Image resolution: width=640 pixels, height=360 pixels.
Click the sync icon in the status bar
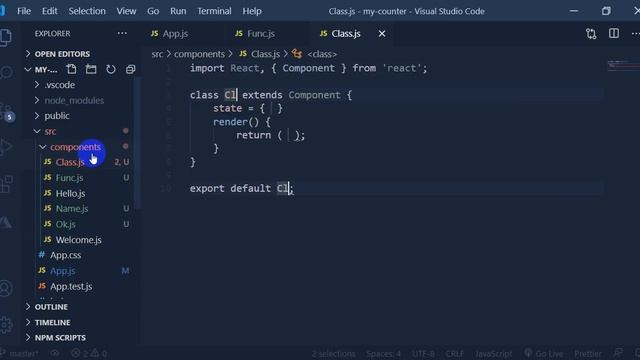pos(55,353)
